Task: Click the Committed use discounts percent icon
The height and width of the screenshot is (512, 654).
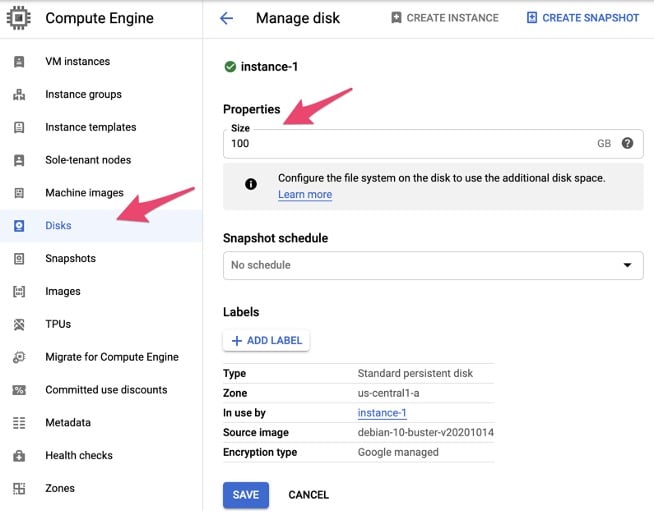Action: click(x=19, y=390)
